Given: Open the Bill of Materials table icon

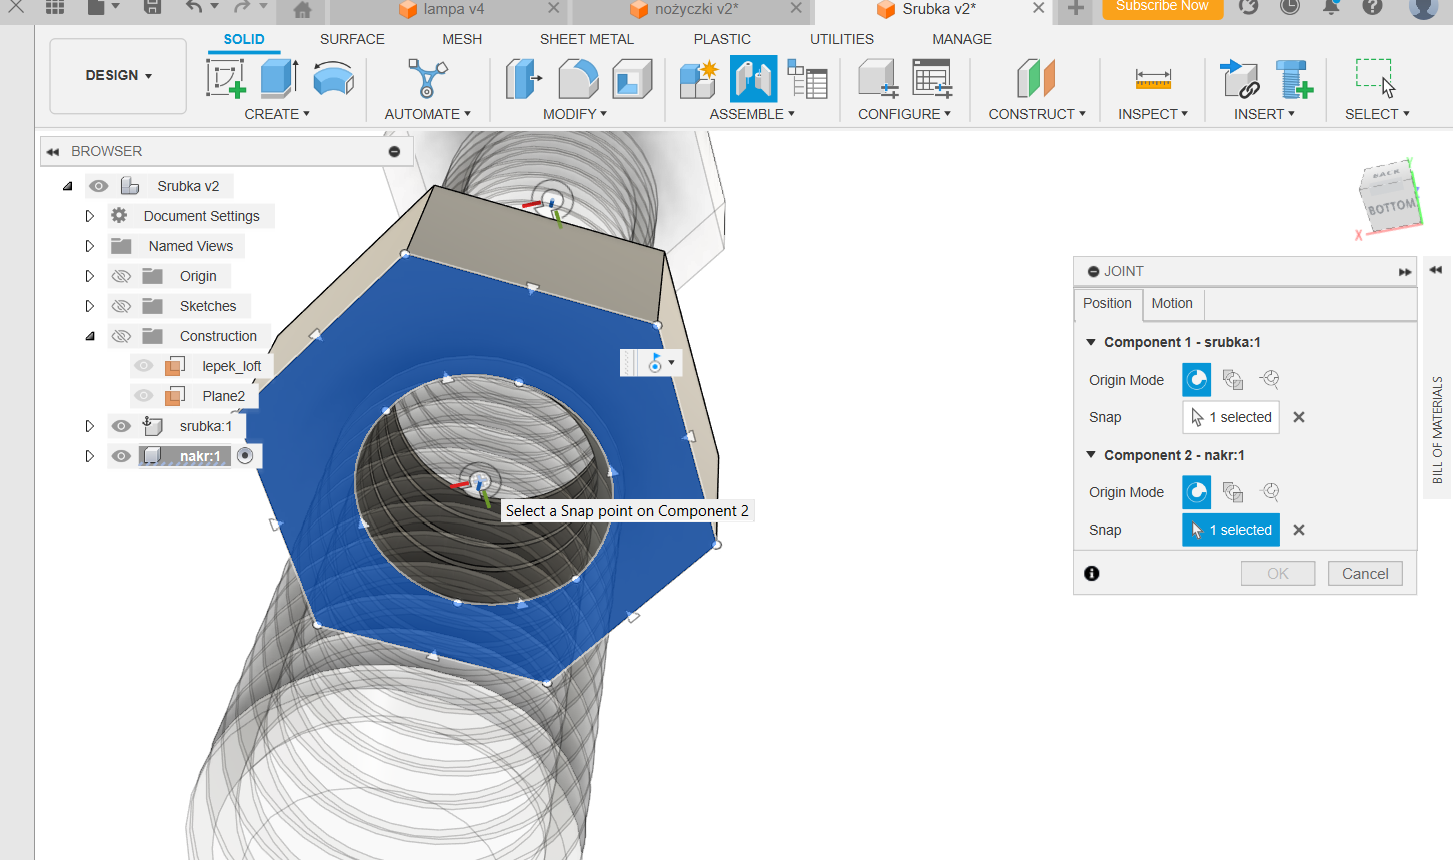Looking at the screenshot, I should [x=807, y=78].
